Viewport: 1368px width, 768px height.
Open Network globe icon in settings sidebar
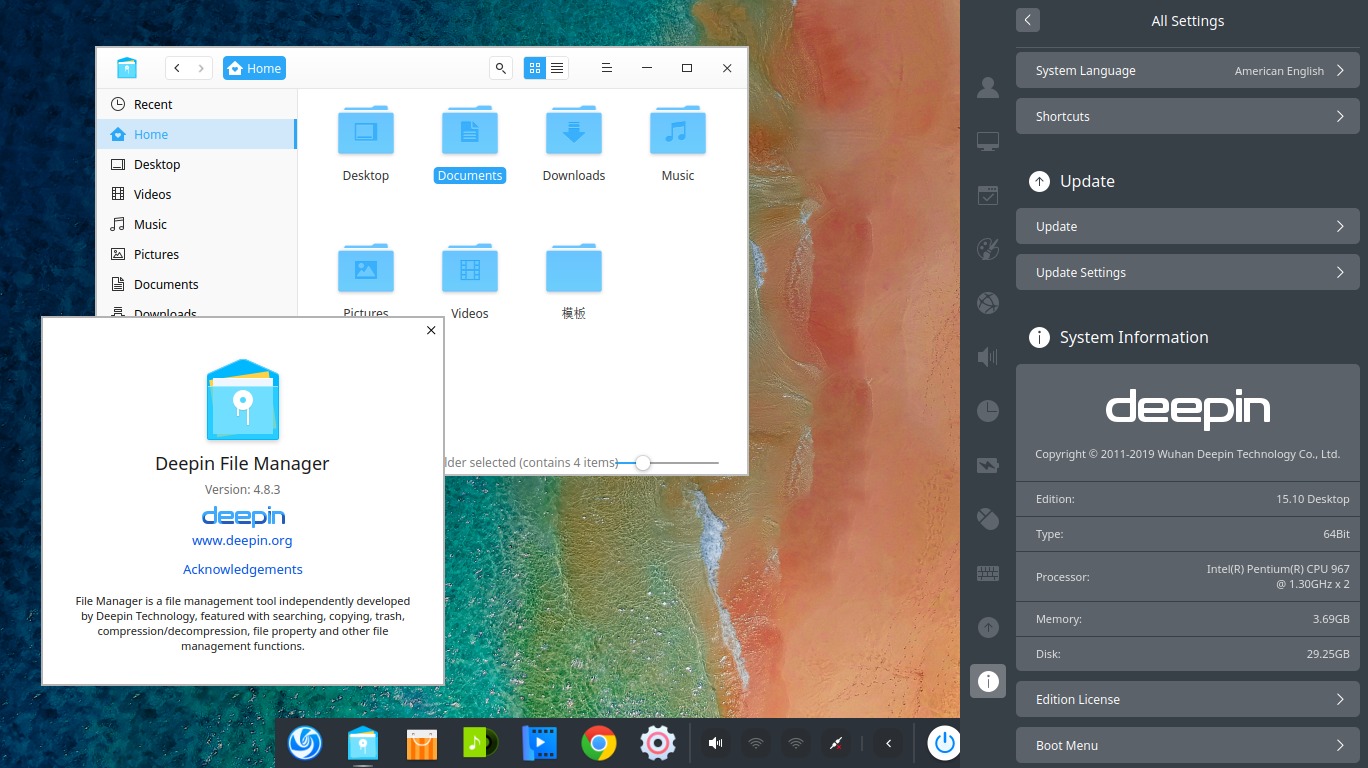pos(988,303)
